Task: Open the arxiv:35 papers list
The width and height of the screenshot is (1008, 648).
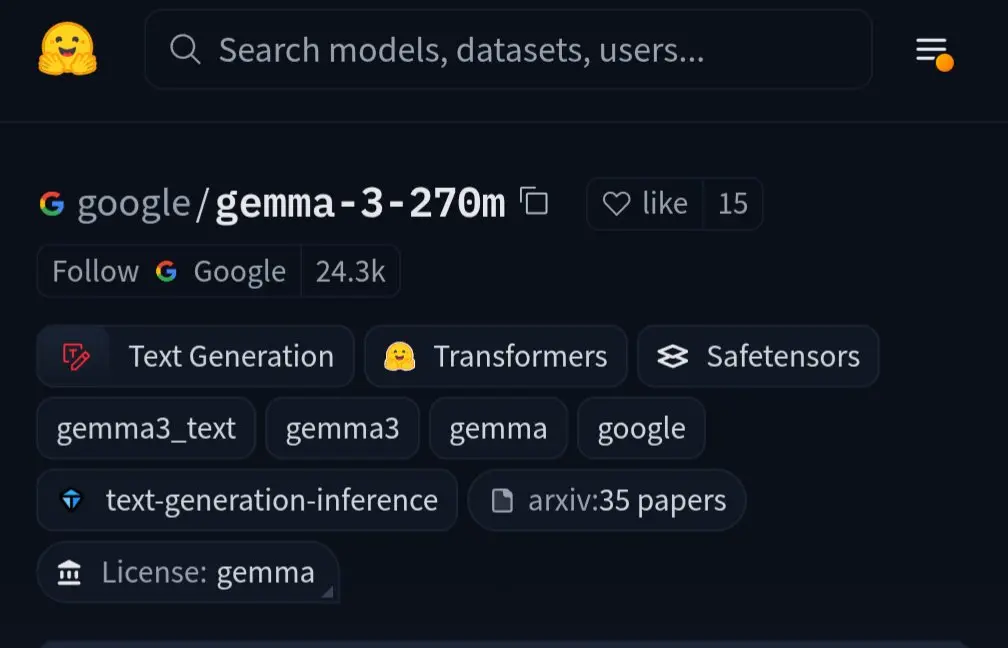Action: tap(607, 500)
